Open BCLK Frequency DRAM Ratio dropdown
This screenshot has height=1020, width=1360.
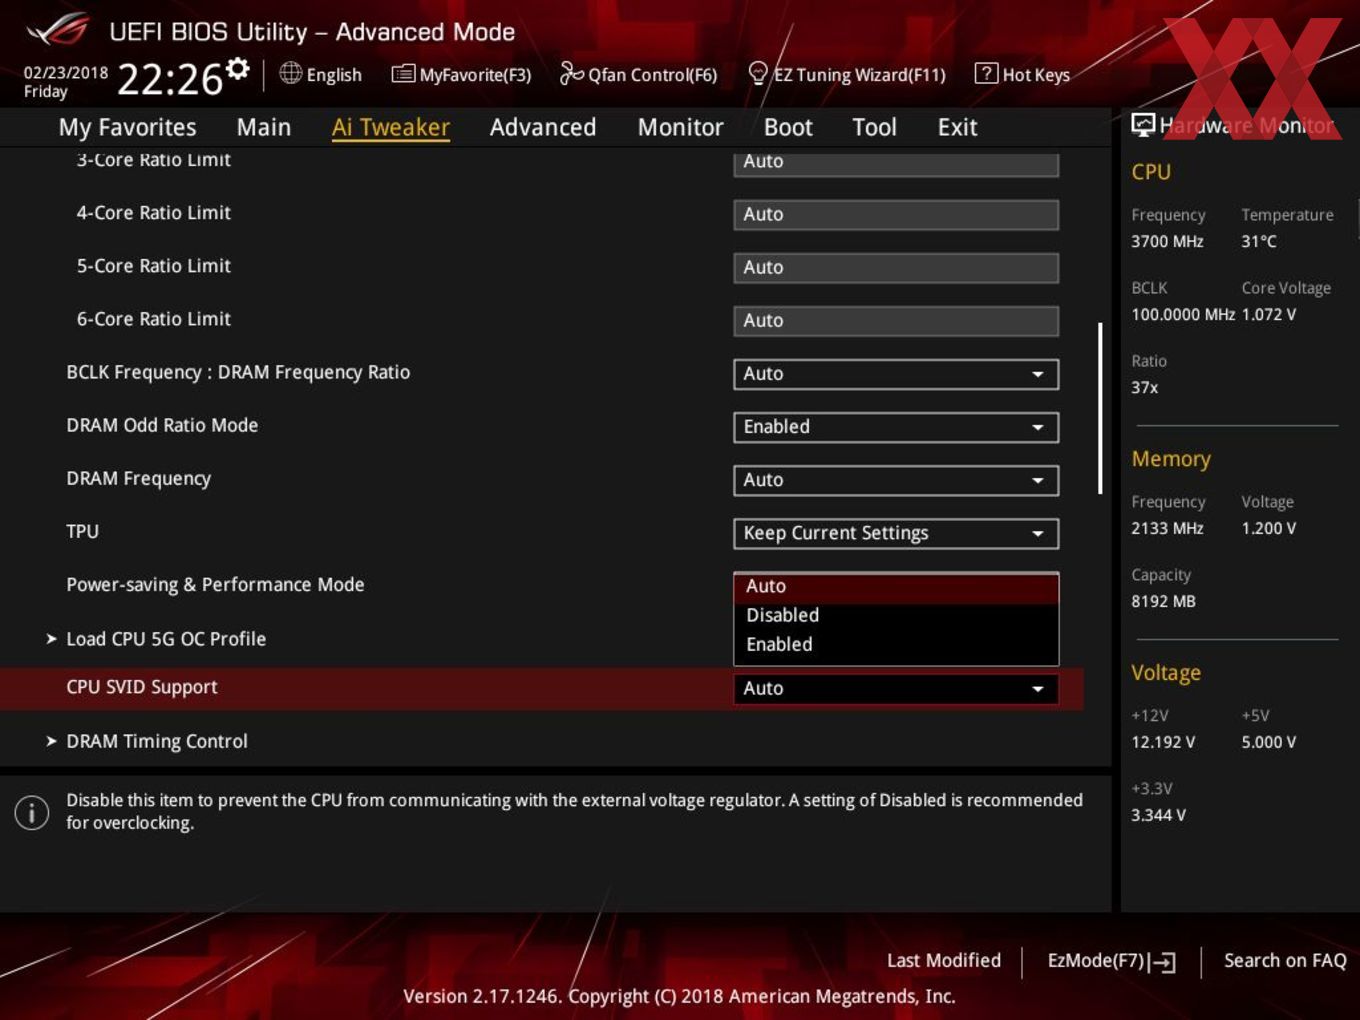coord(896,374)
